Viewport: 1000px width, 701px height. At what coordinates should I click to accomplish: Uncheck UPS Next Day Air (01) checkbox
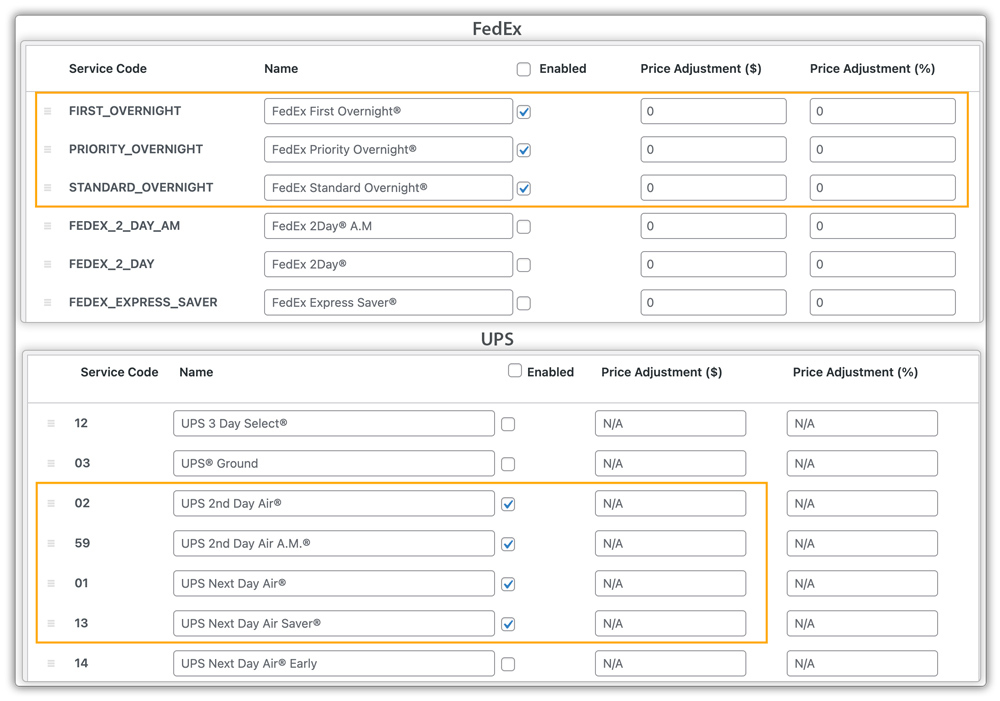508,584
